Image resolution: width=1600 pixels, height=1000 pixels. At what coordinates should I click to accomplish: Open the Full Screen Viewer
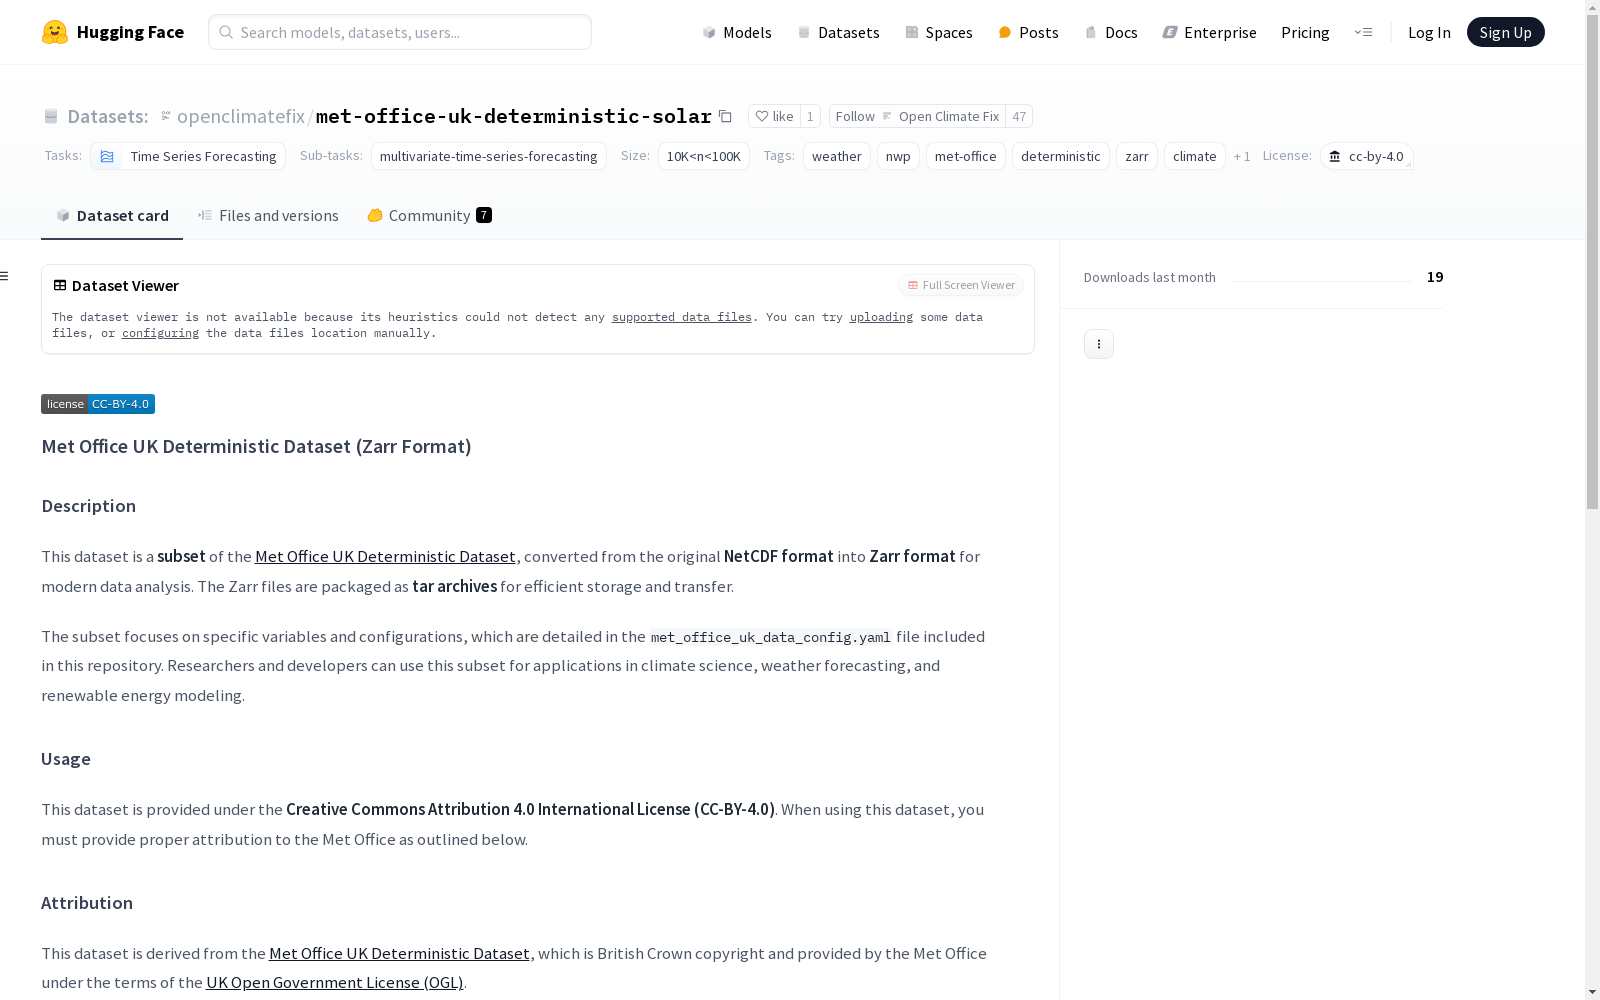click(x=961, y=285)
